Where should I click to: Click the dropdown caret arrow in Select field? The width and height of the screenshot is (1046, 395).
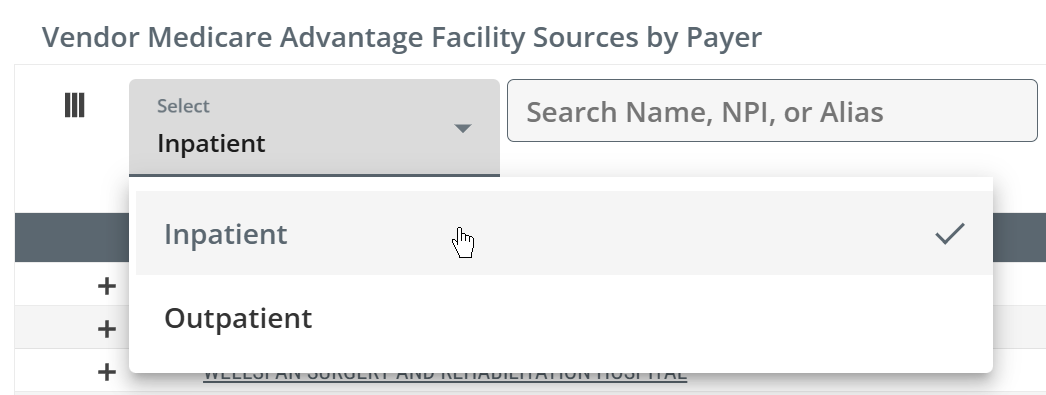tap(462, 128)
